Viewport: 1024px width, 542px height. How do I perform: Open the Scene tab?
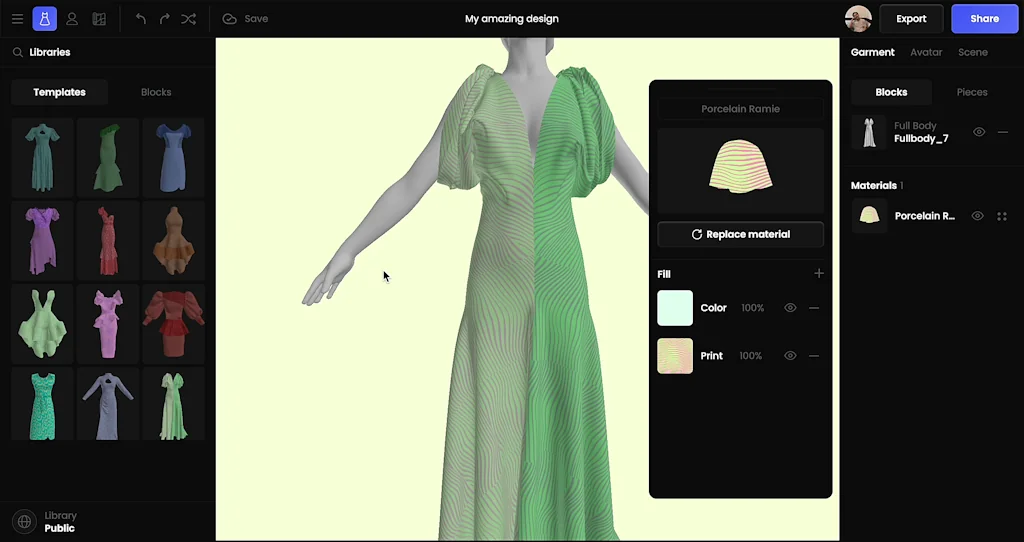coord(972,52)
